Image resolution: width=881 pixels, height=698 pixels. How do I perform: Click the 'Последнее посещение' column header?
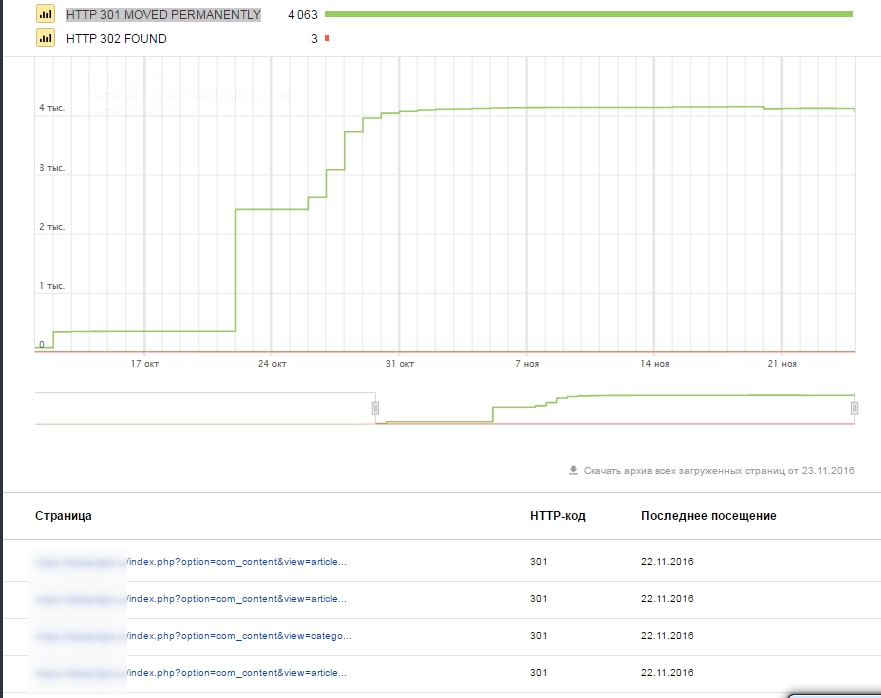click(x=708, y=516)
